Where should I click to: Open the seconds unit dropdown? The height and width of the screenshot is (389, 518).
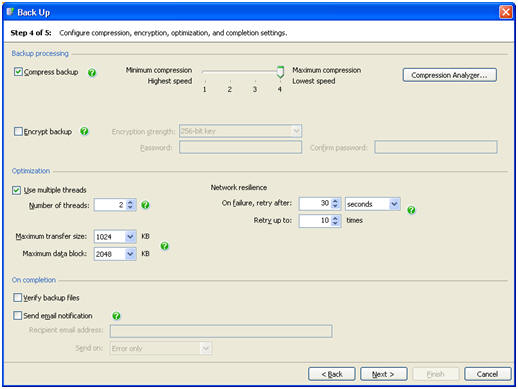[x=394, y=204]
